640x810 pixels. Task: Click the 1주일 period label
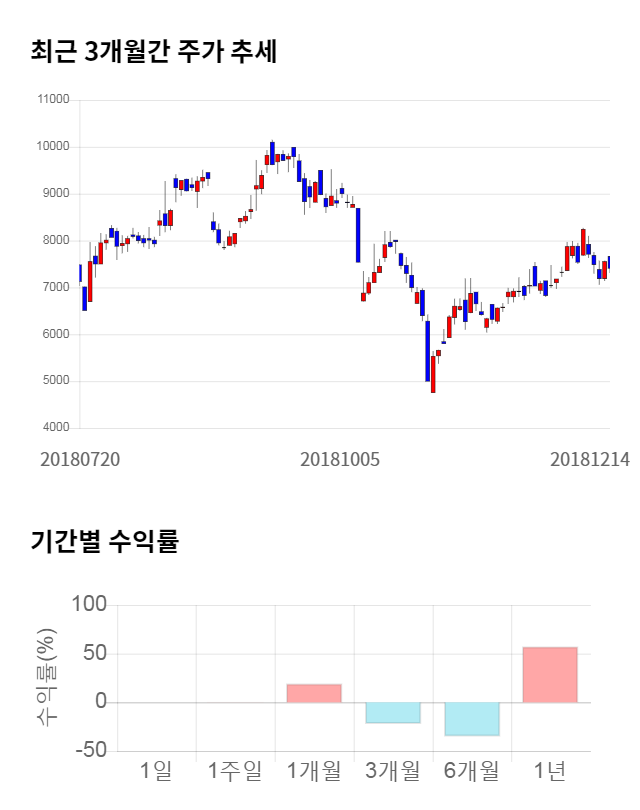(235, 771)
